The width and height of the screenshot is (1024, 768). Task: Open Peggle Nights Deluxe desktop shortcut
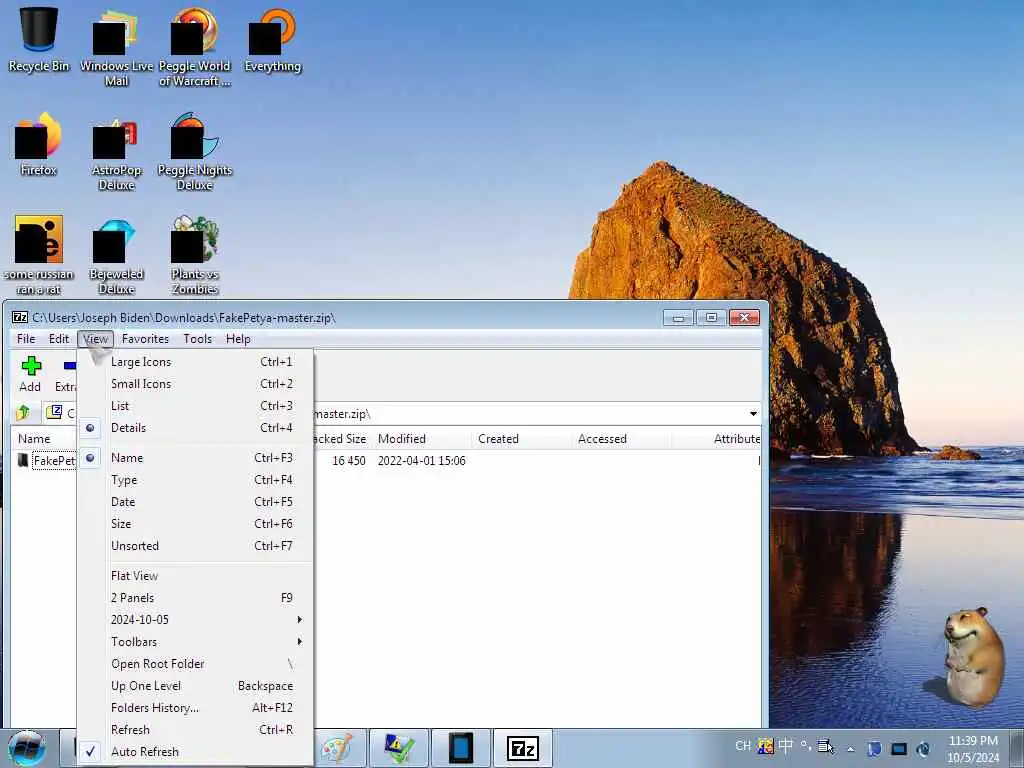195,152
